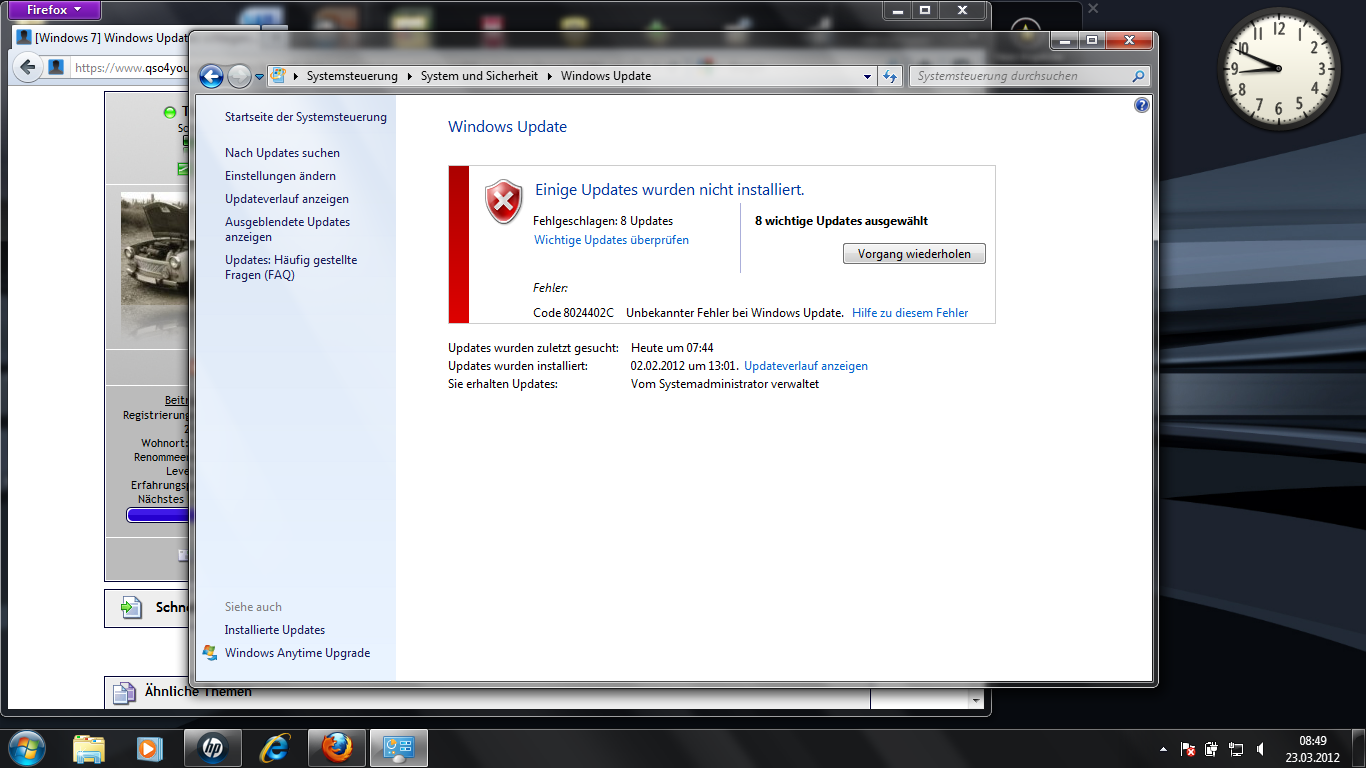Click 'Wichtige Updates überprüfen' link
Screen dimensions: 1366x768
point(611,240)
